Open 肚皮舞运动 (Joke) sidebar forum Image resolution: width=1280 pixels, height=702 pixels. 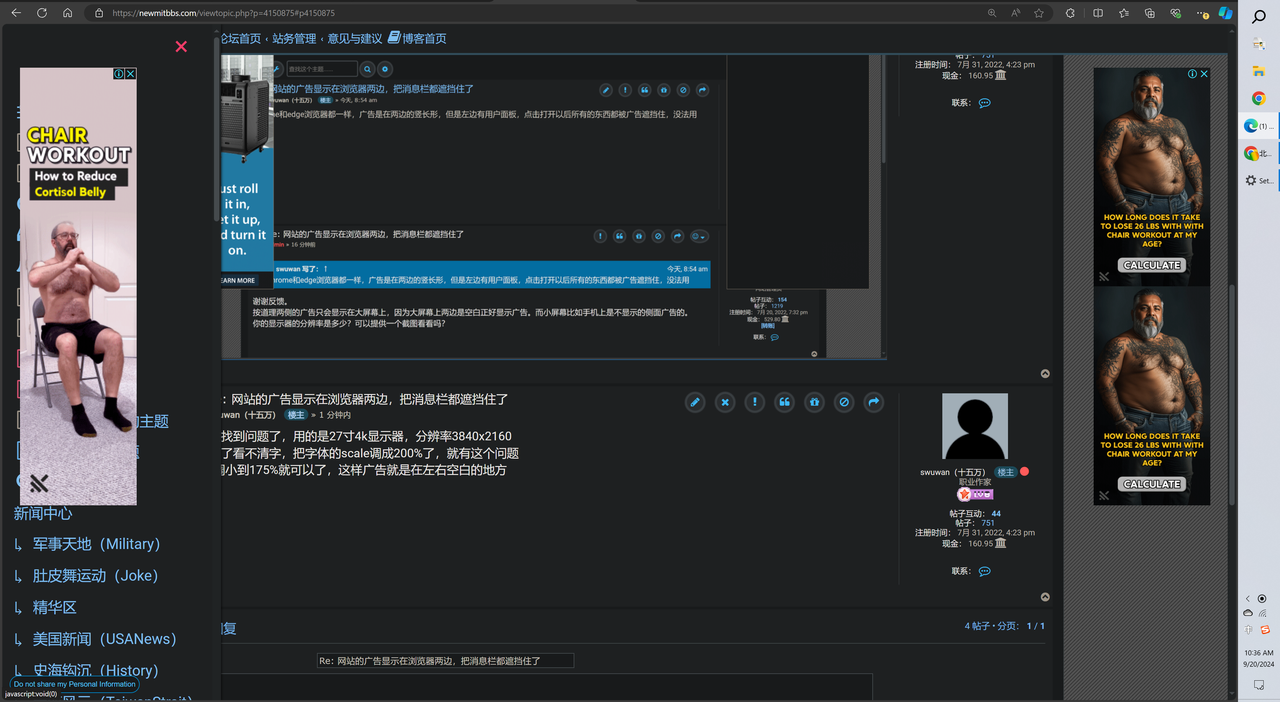pyautogui.click(x=95, y=576)
